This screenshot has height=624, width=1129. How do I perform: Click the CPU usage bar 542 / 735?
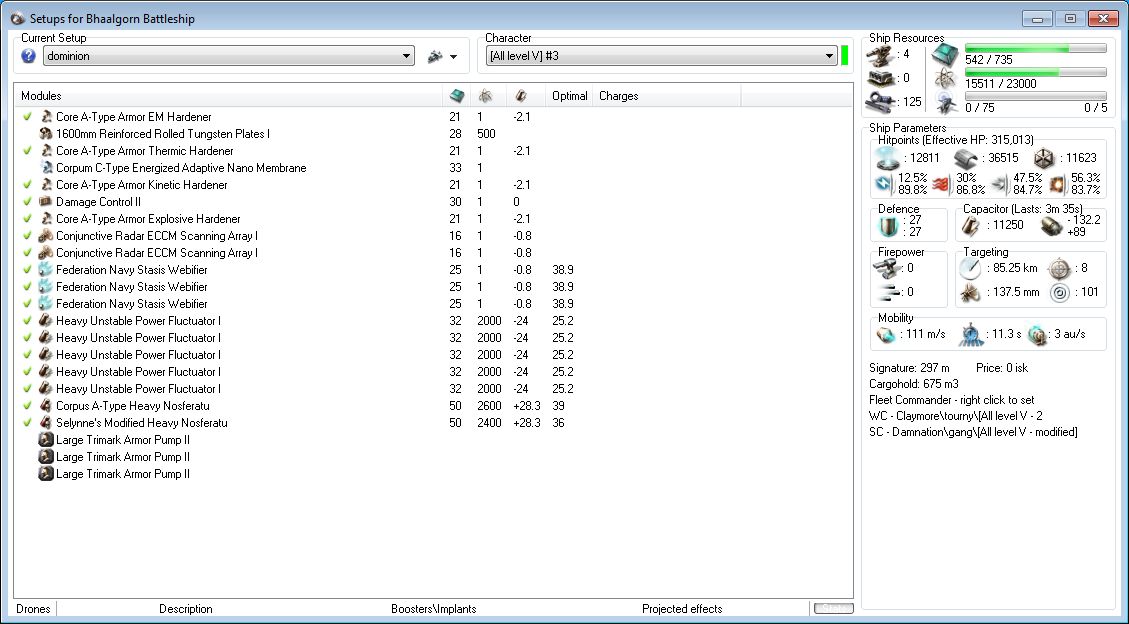(x=1035, y=48)
